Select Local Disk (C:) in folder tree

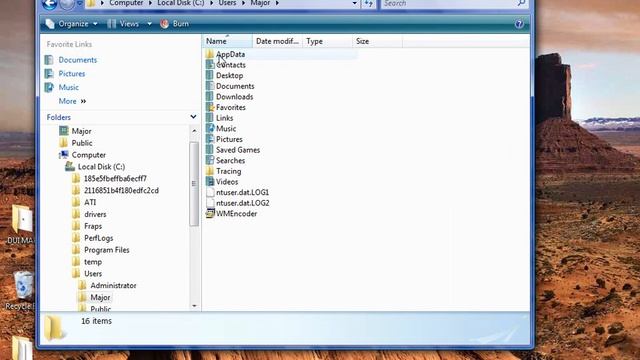tap(101, 167)
